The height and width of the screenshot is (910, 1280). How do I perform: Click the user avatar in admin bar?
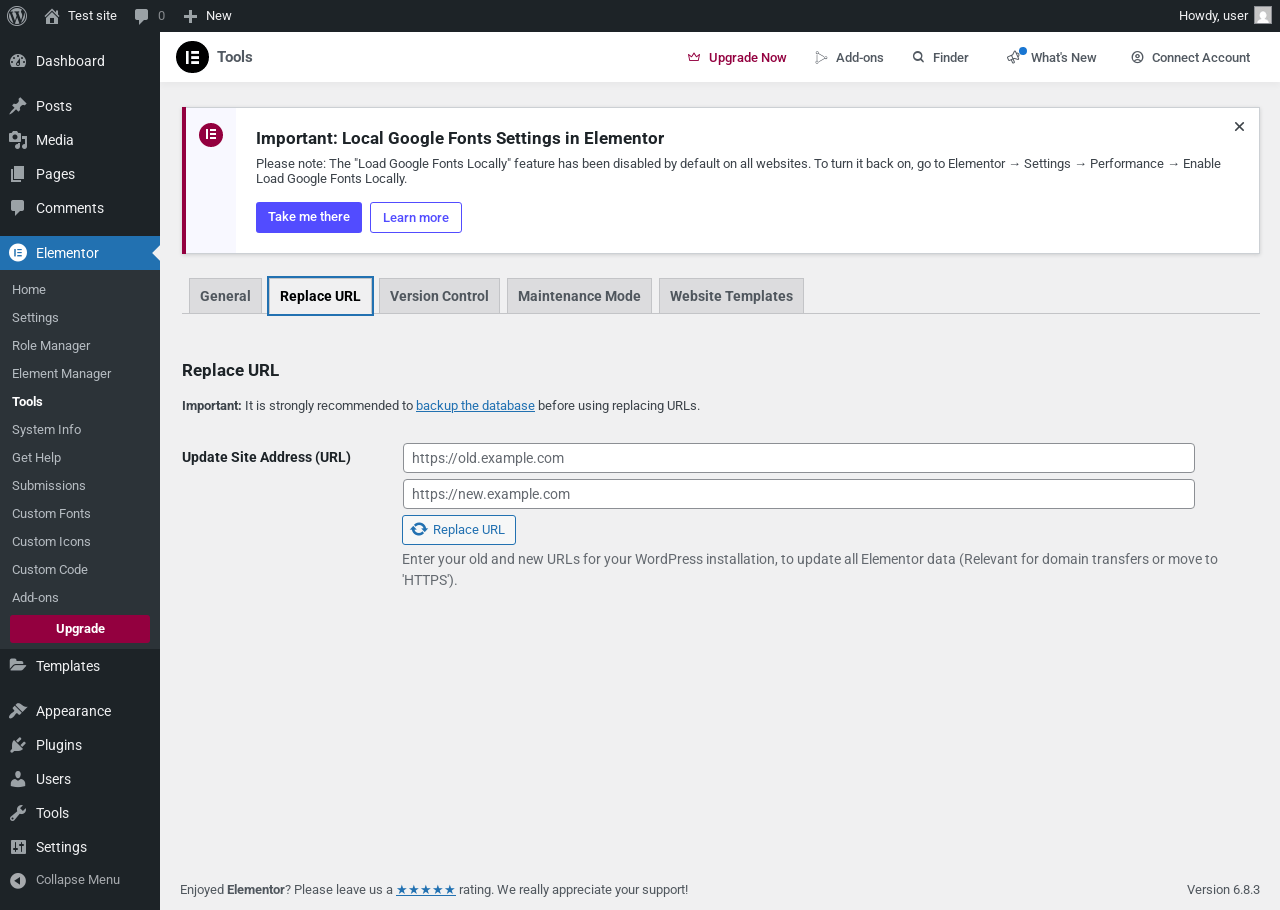pyautogui.click(x=1263, y=16)
